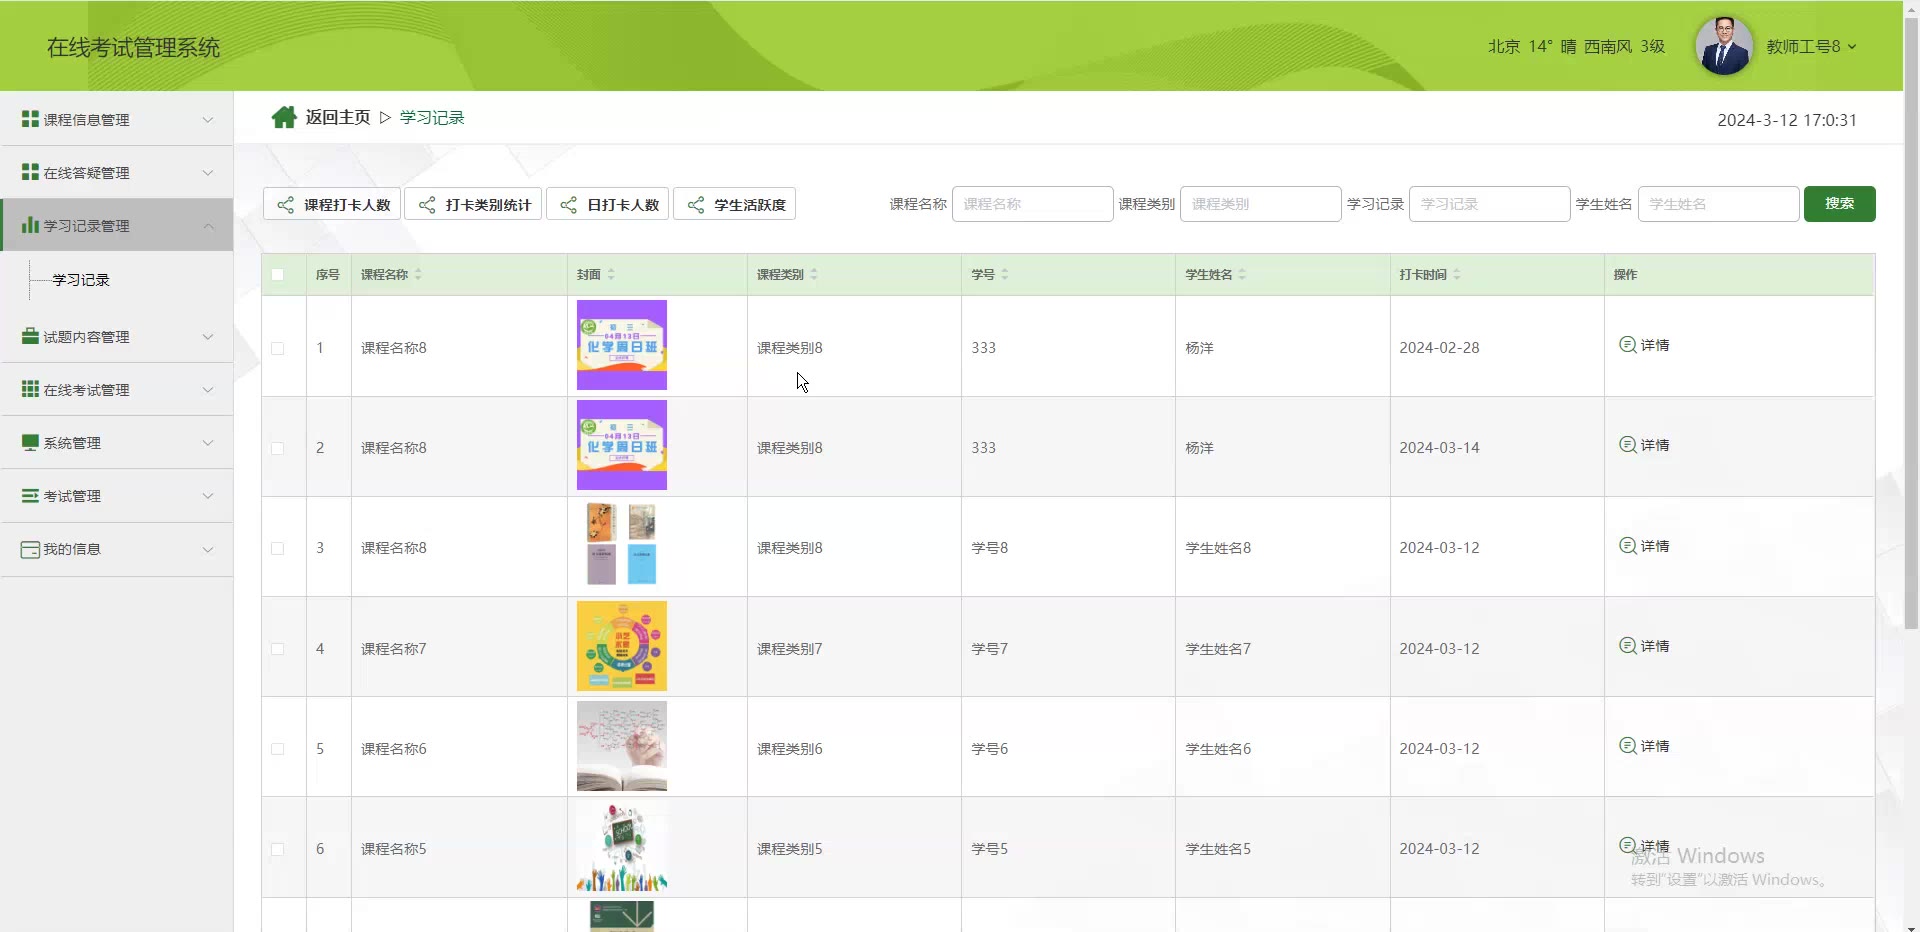1920x932 pixels.
Task: Check the checkbox for row 5
Action: (278, 749)
